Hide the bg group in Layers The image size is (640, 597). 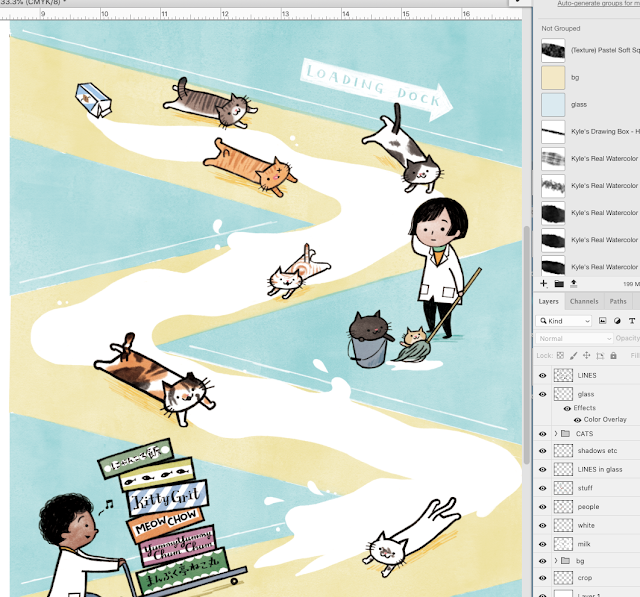pyautogui.click(x=542, y=561)
